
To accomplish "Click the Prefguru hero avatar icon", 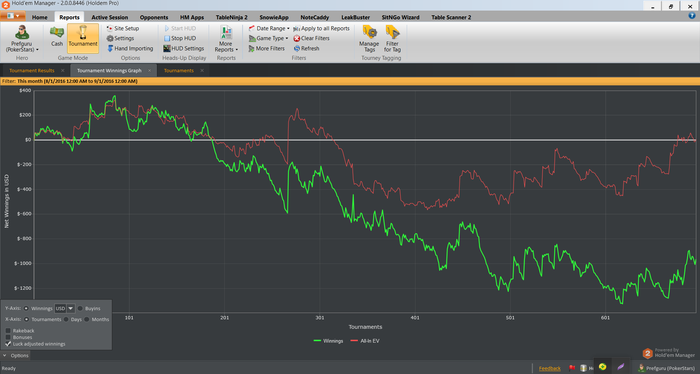I will pyautogui.click(x=22, y=33).
